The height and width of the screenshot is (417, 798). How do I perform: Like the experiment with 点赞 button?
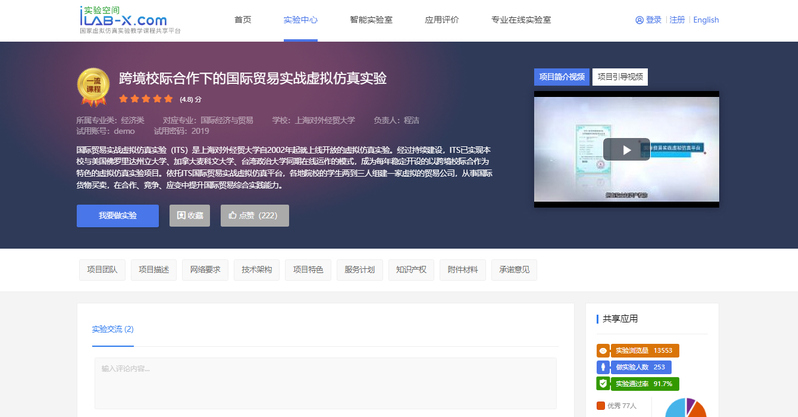click(x=254, y=215)
